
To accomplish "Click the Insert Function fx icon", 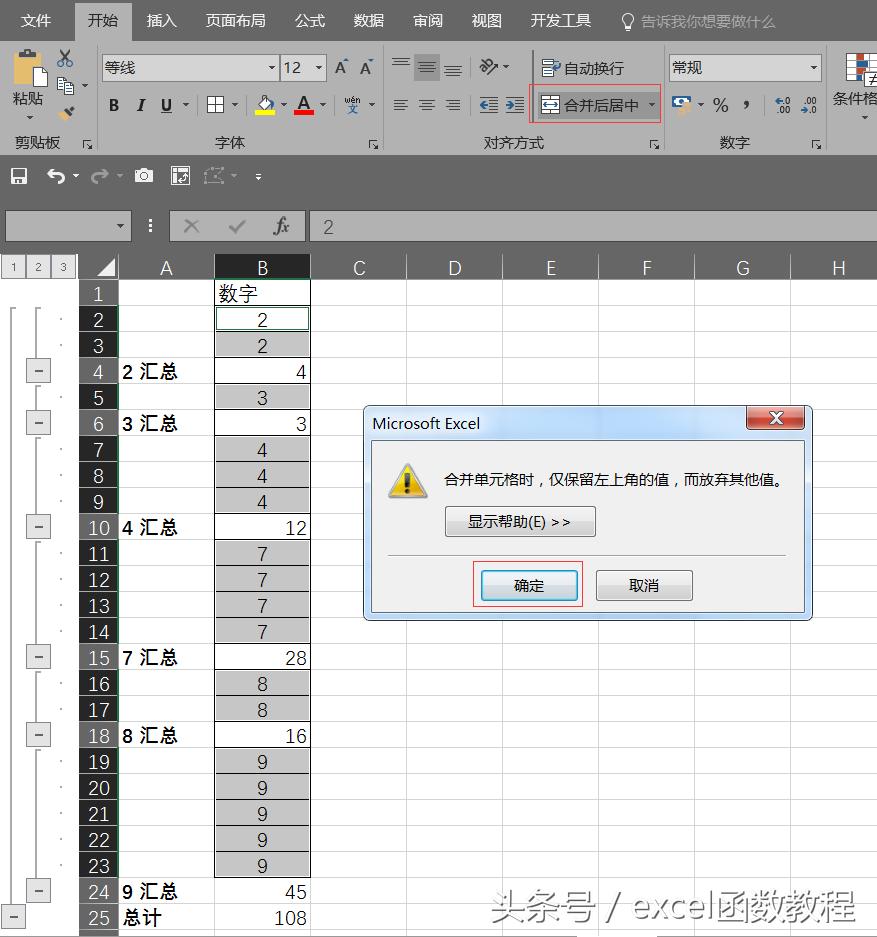I will (282, 227).
